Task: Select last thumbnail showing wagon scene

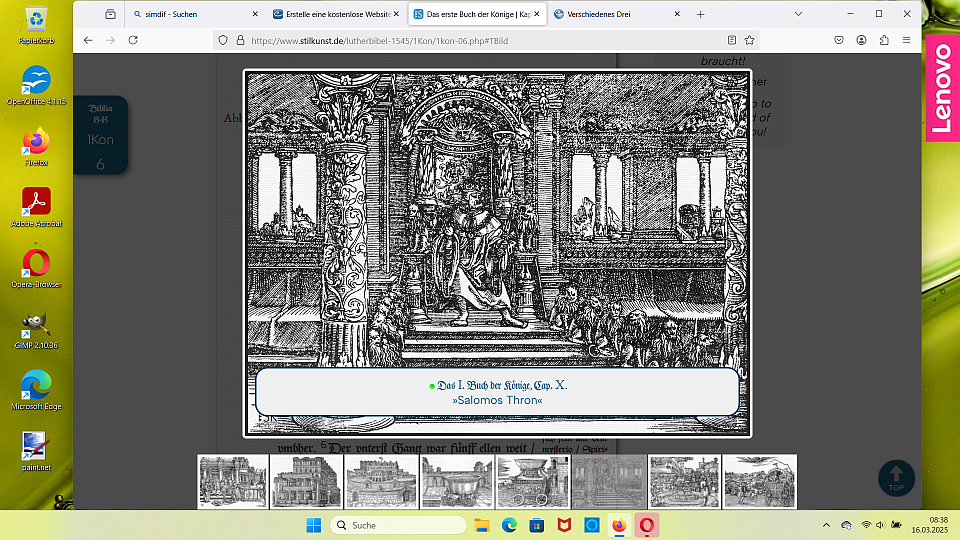Action: tap(759, 482)
